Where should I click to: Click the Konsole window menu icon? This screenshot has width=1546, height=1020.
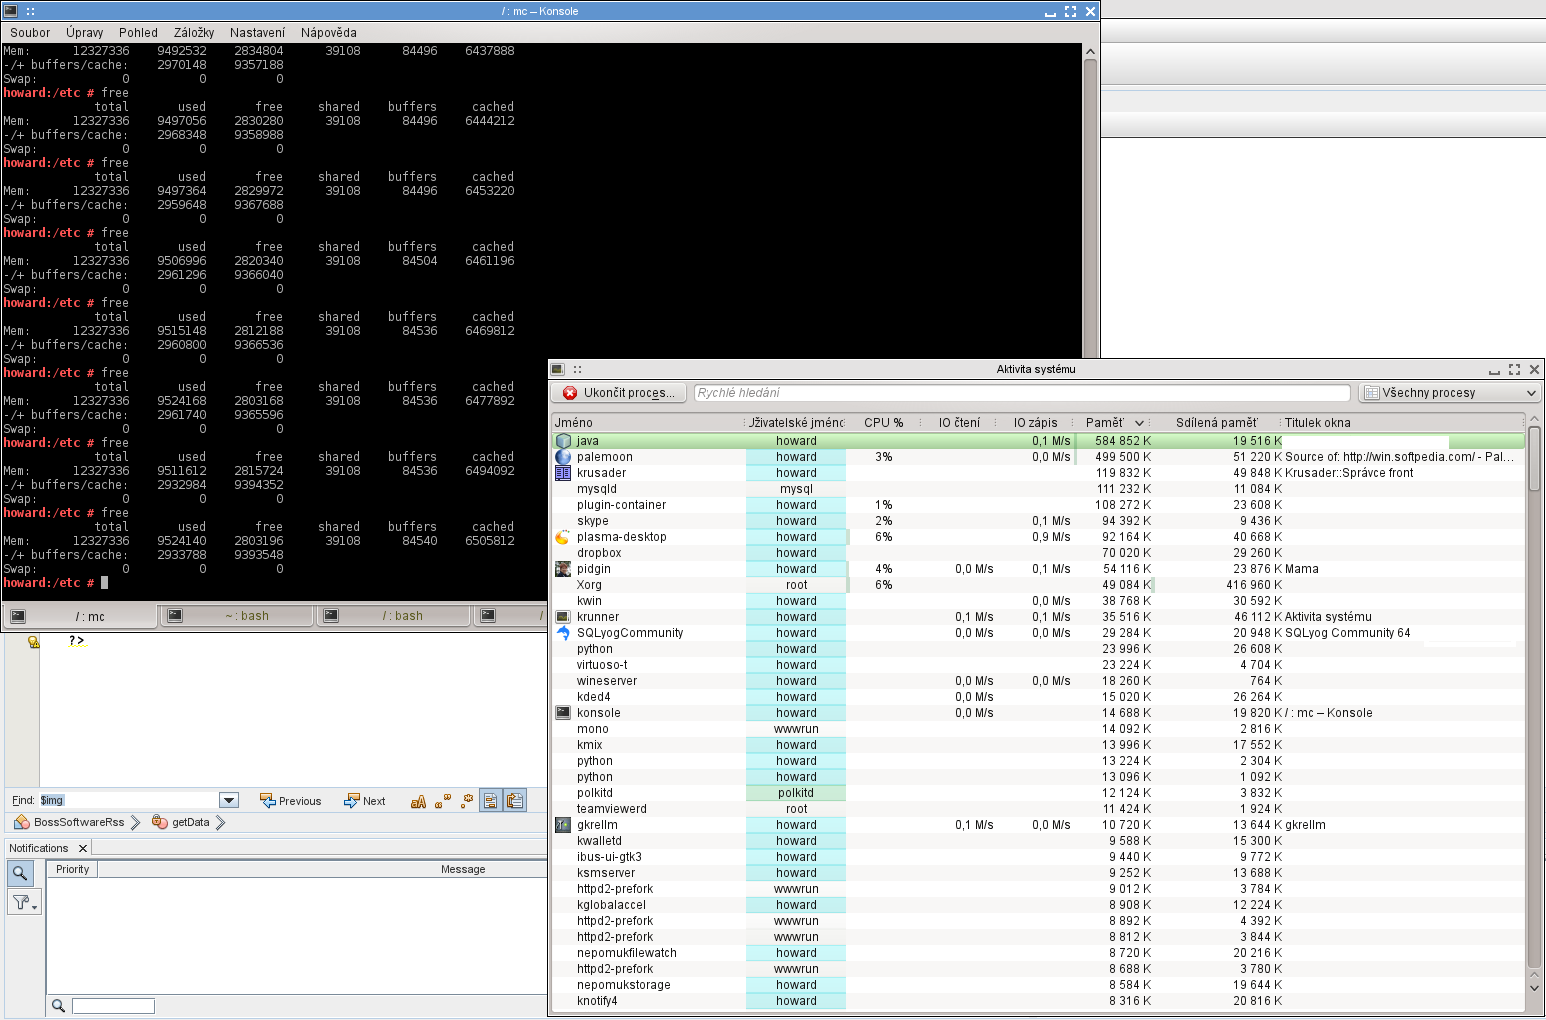coord(11,11)
